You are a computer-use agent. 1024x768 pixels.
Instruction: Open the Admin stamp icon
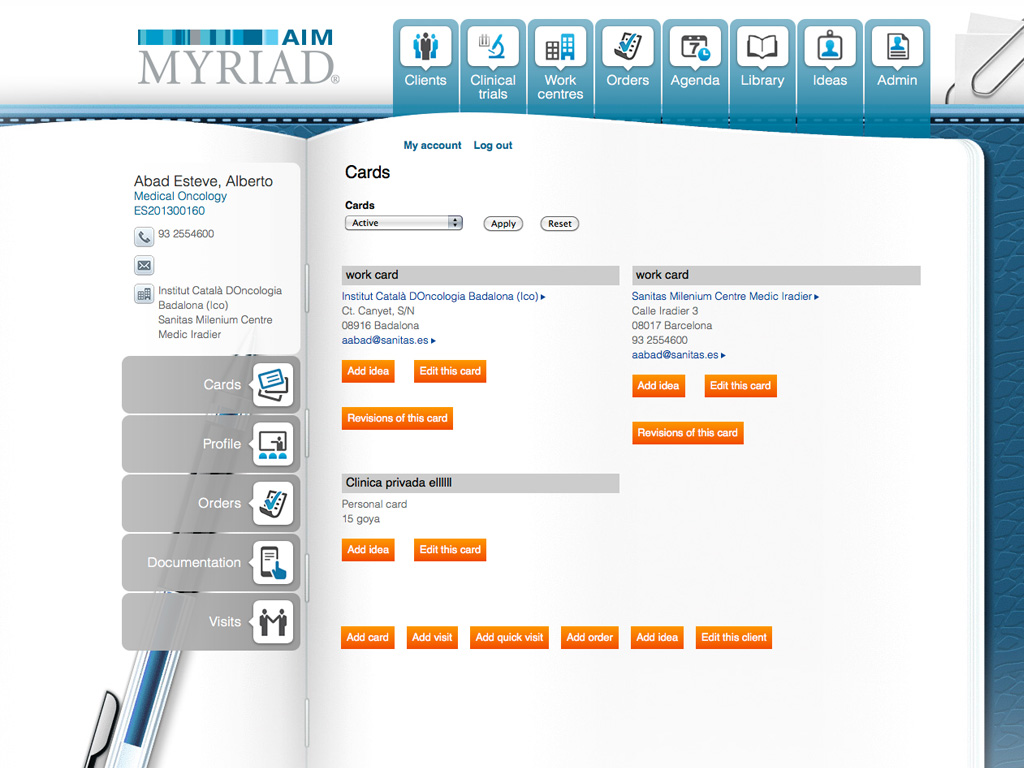point(897,47)
